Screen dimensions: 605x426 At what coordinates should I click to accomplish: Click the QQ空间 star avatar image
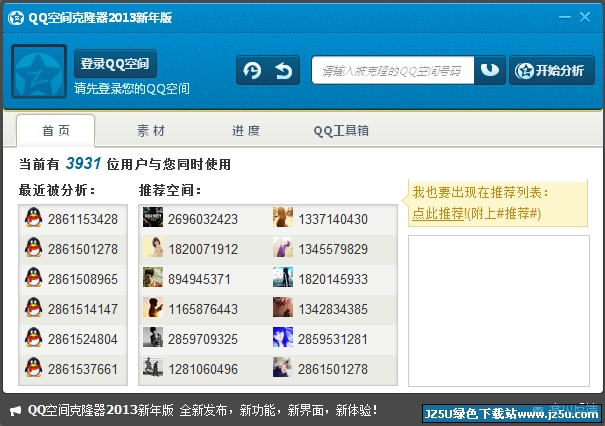tap(39, 71)
